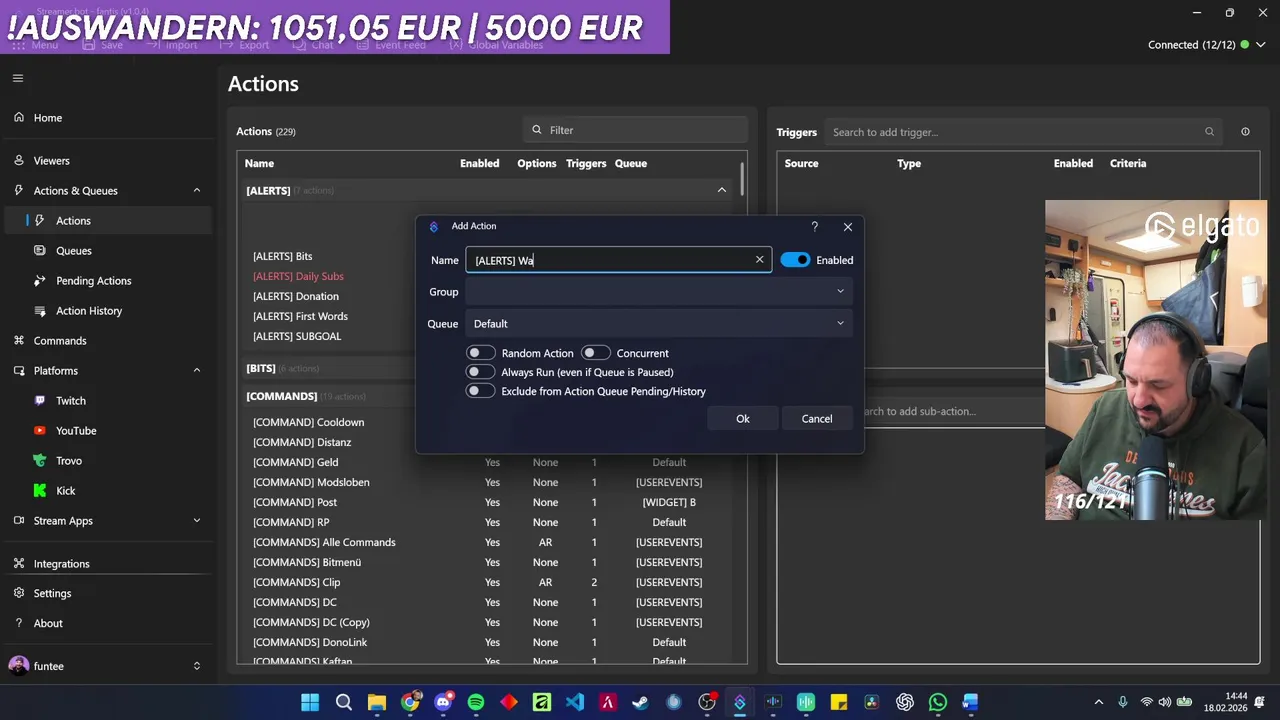Open Visual Studio Code from the taskbar
The image size is (1280, 720).
click(574, 702)
